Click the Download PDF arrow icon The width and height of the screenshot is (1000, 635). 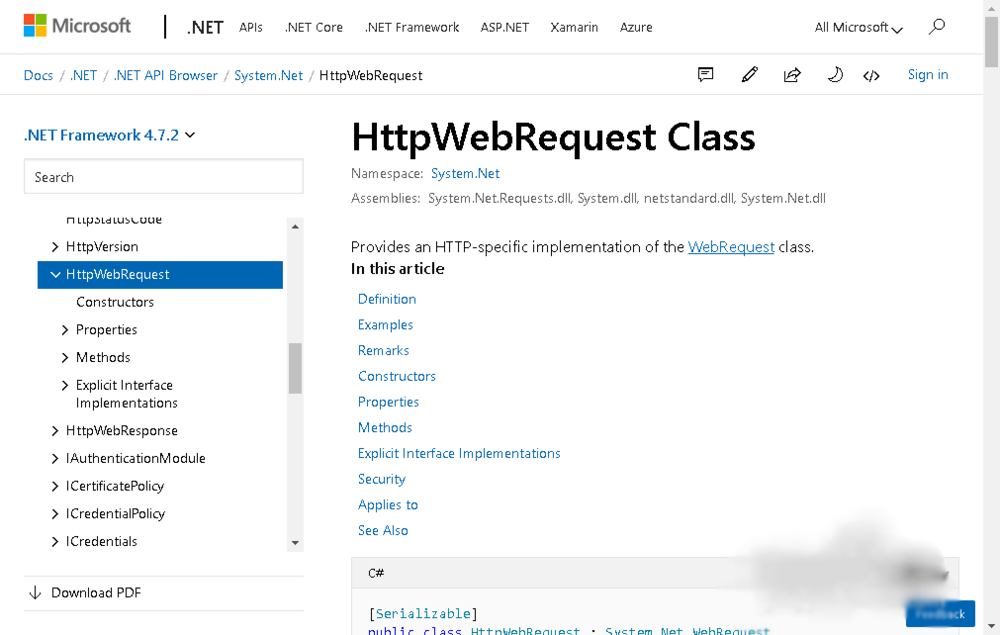35,593
